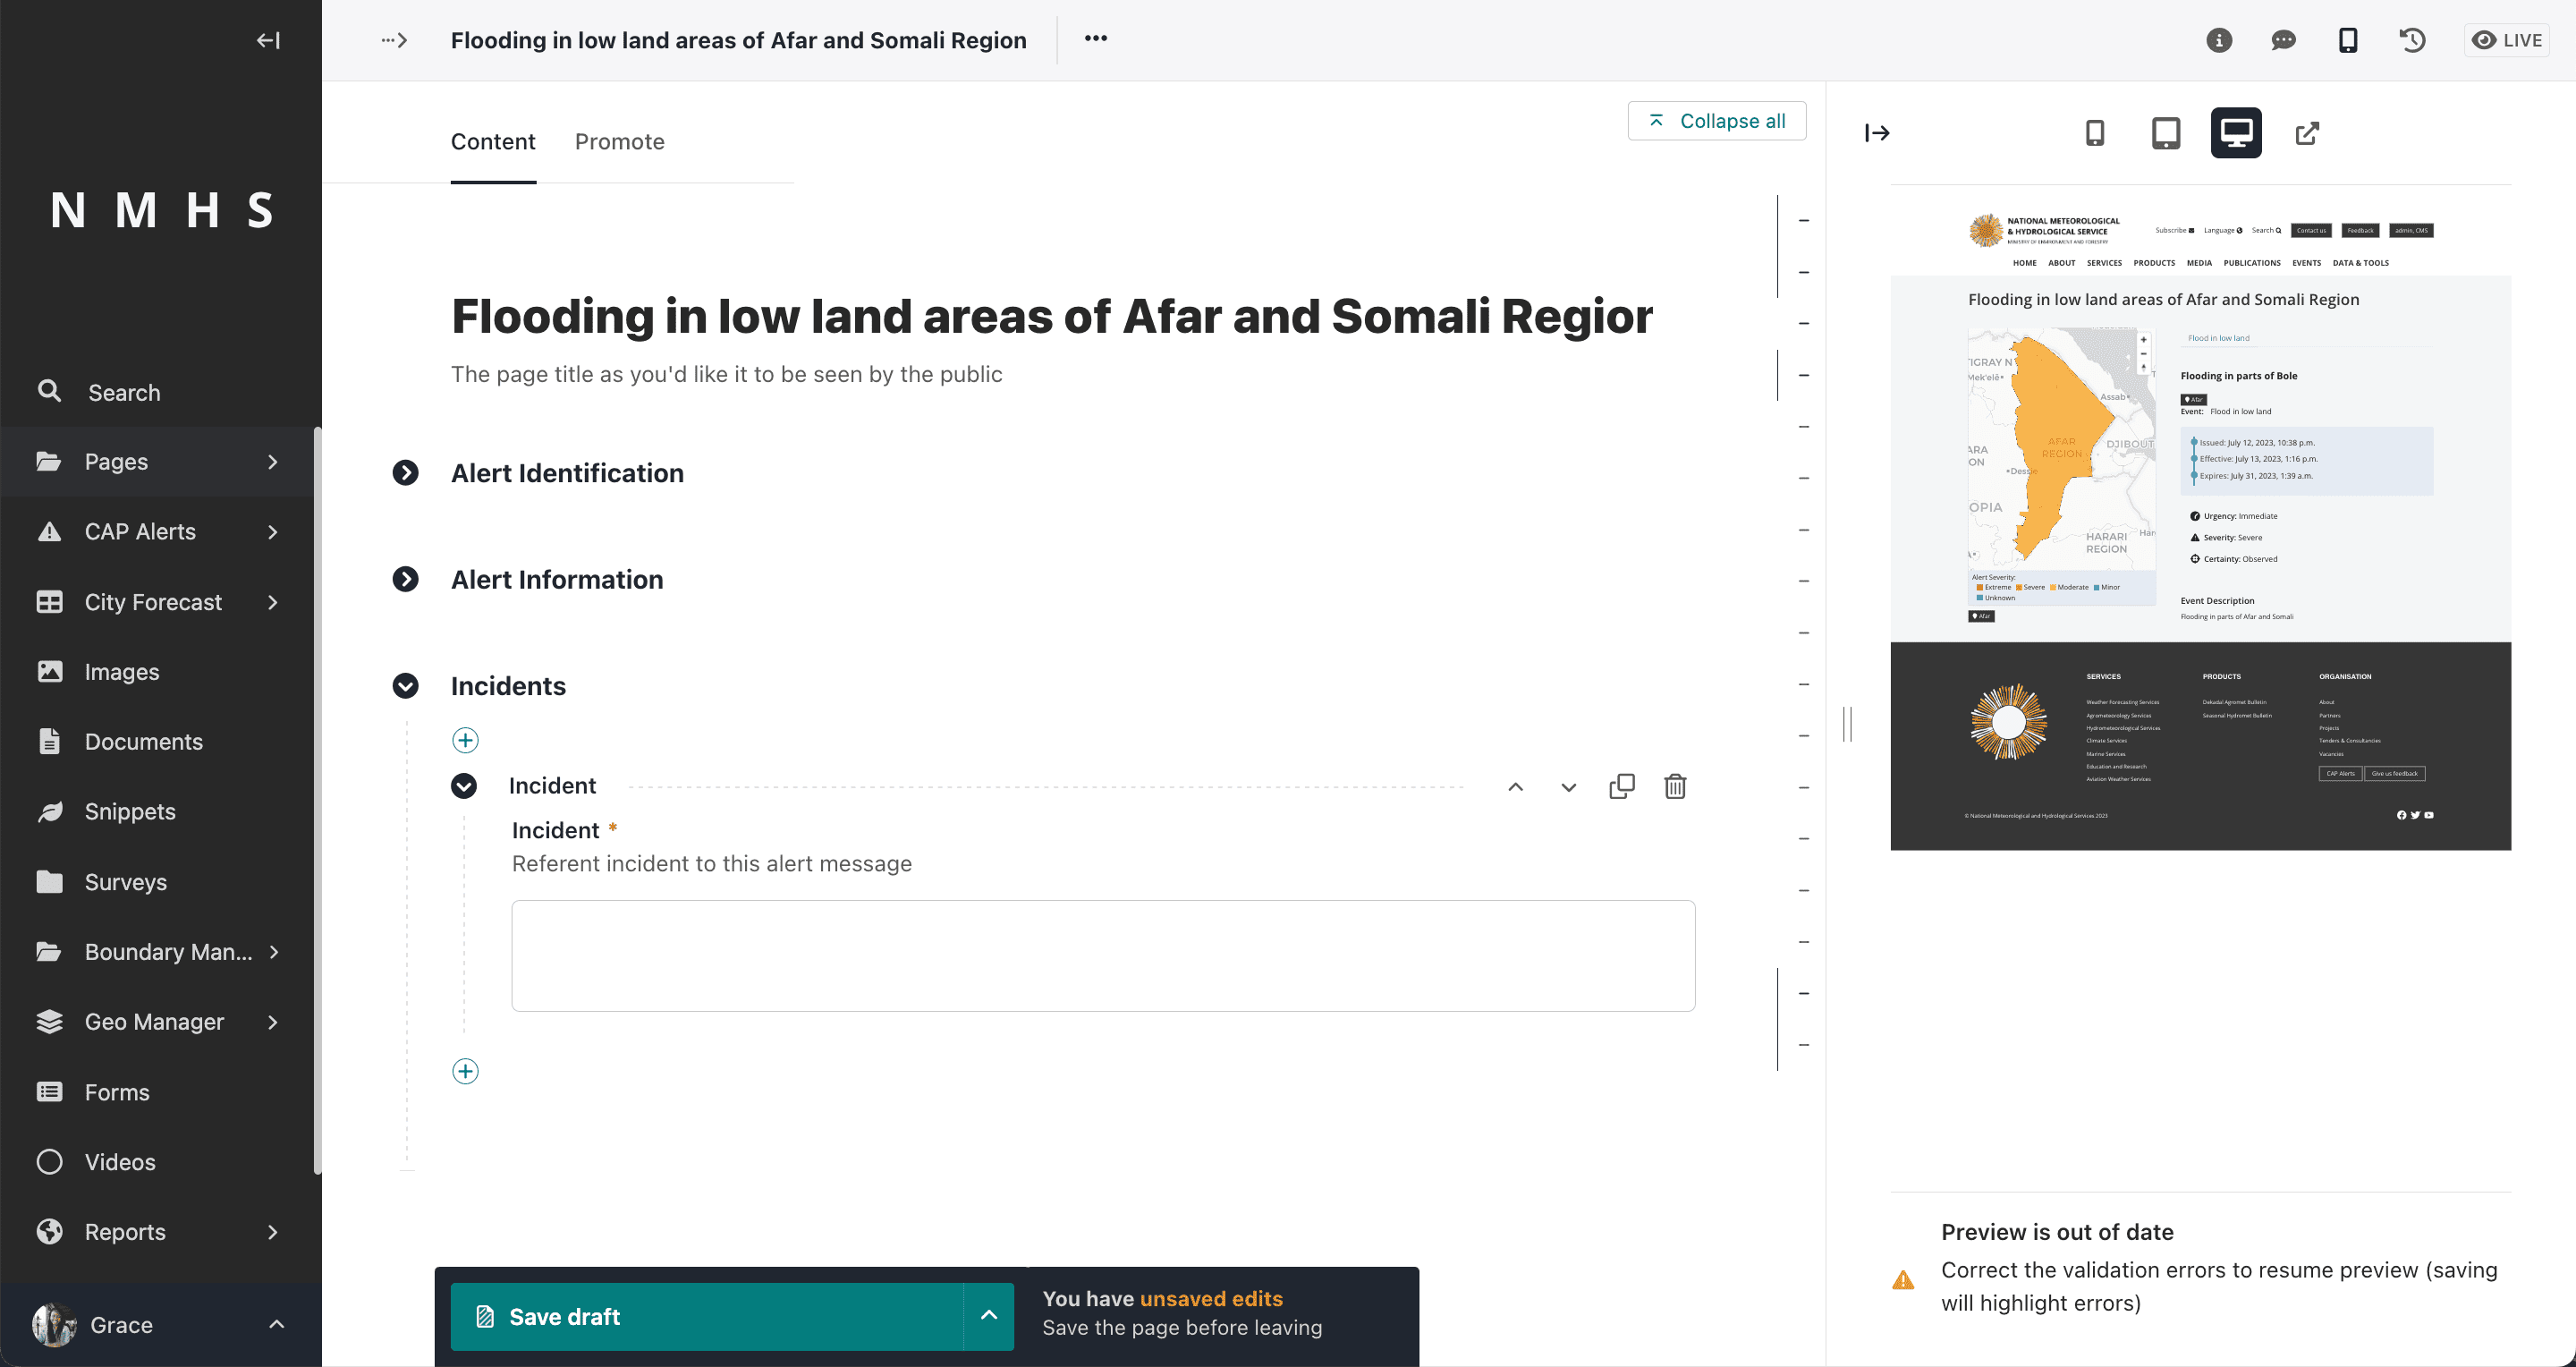Expand the CAP Alerts submenu chevron
The image size is (2576, 1367).
pyautogui.click(x=273, y=532)
